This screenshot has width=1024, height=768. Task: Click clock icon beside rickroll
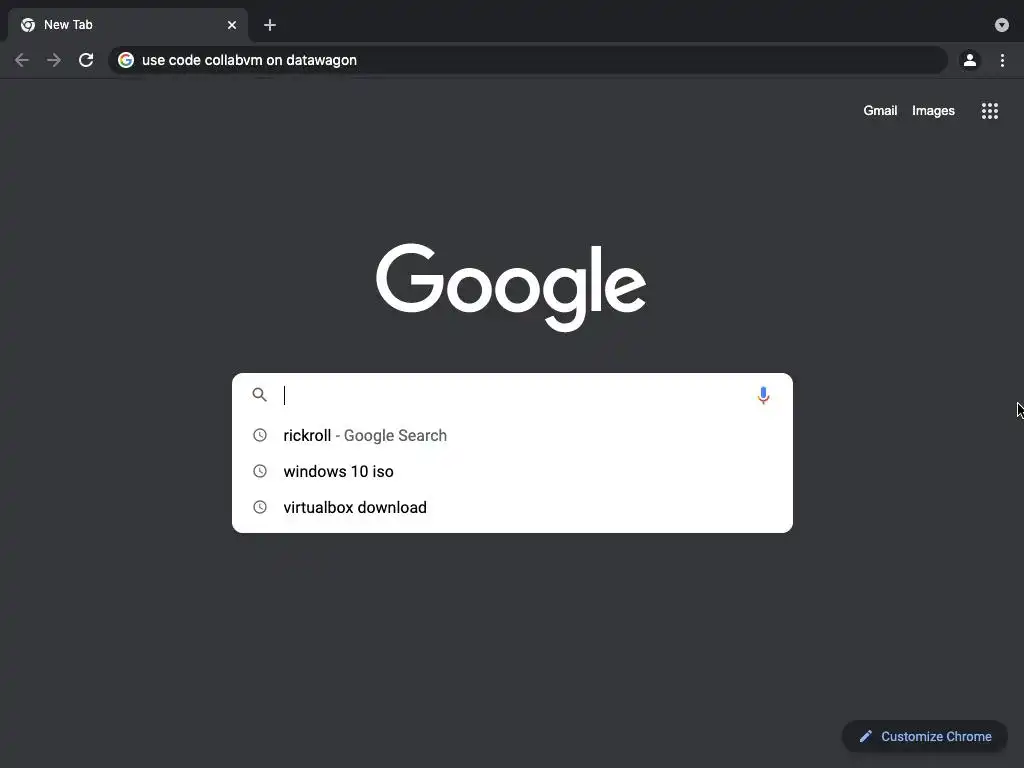260,435
